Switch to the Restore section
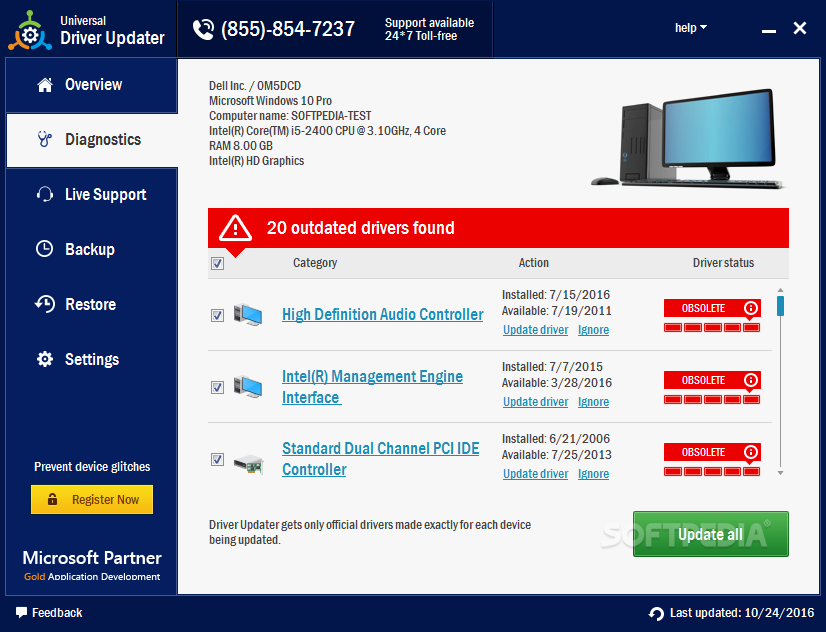Screen dimensions: 826x632 (92, 304)
